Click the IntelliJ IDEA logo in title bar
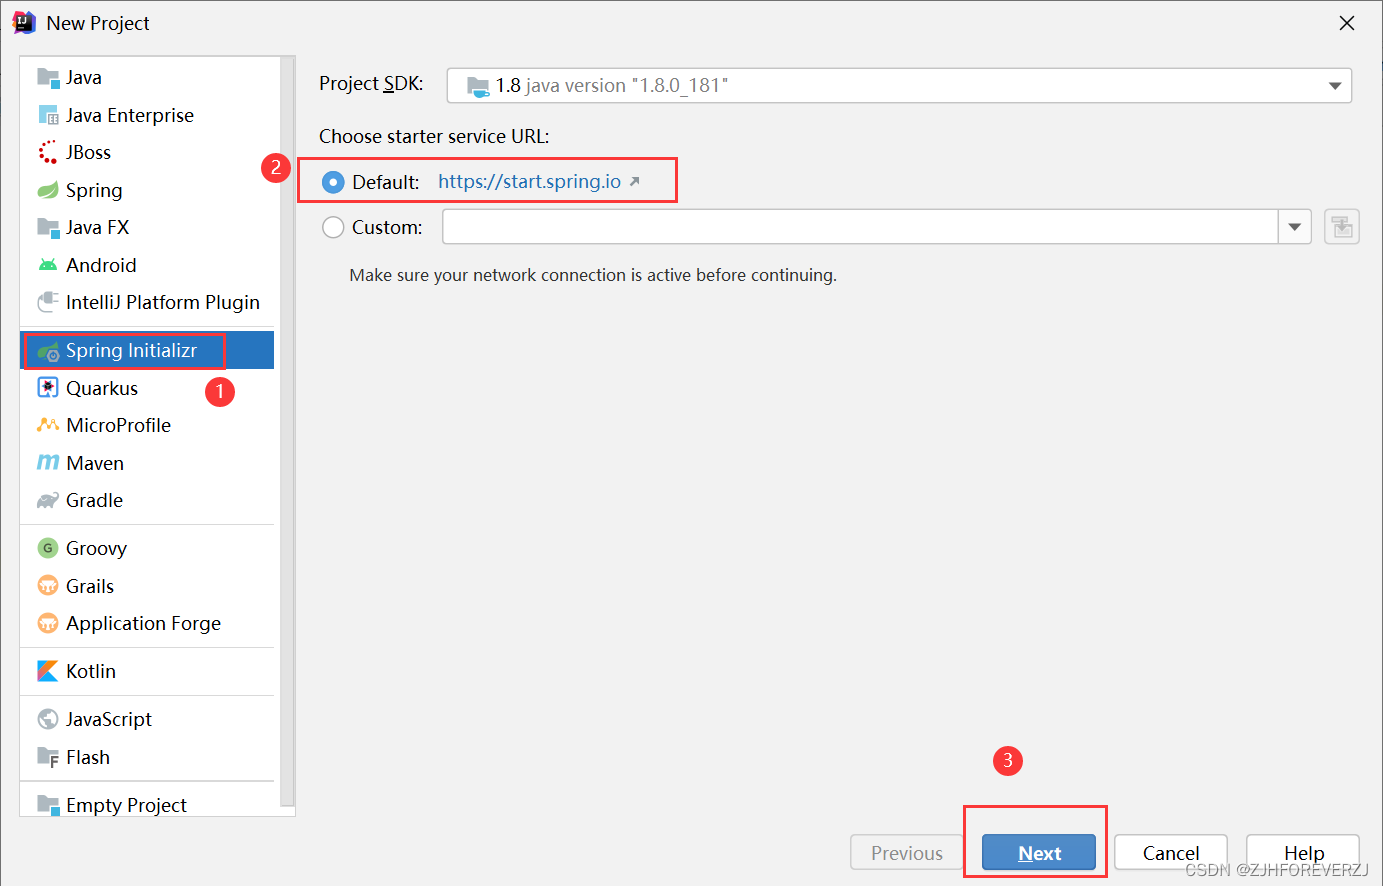 [x=24, y=22]
